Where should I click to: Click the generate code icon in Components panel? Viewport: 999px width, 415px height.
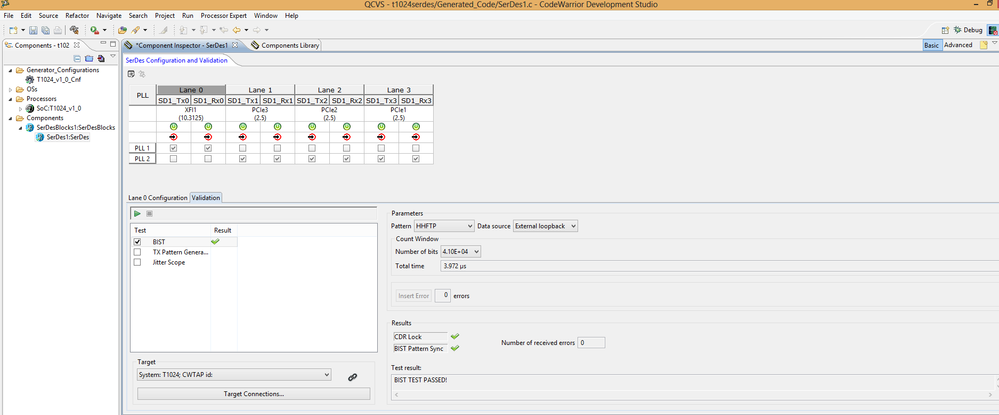click(x=101, y=58)
